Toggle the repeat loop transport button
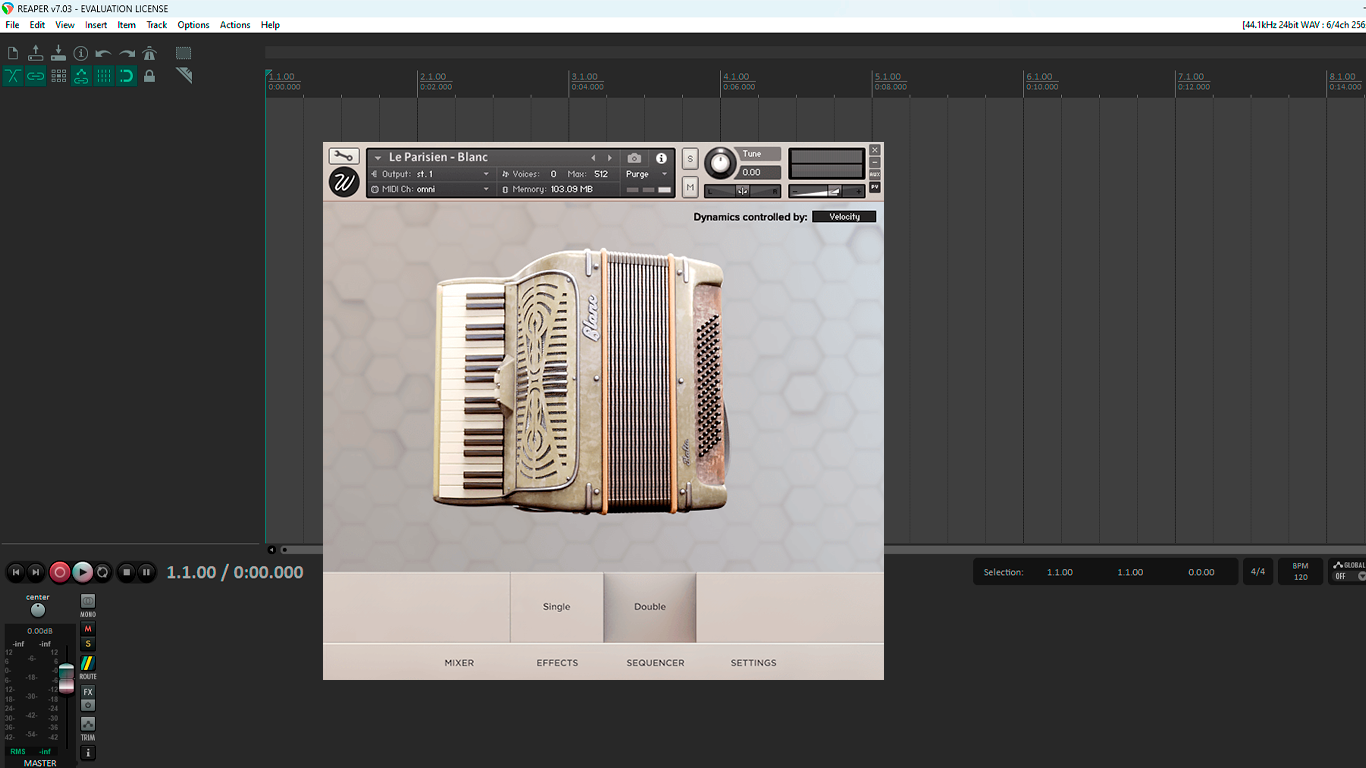Image resolution: width=1366 pixels, height=768 pixels. point(103,572)
